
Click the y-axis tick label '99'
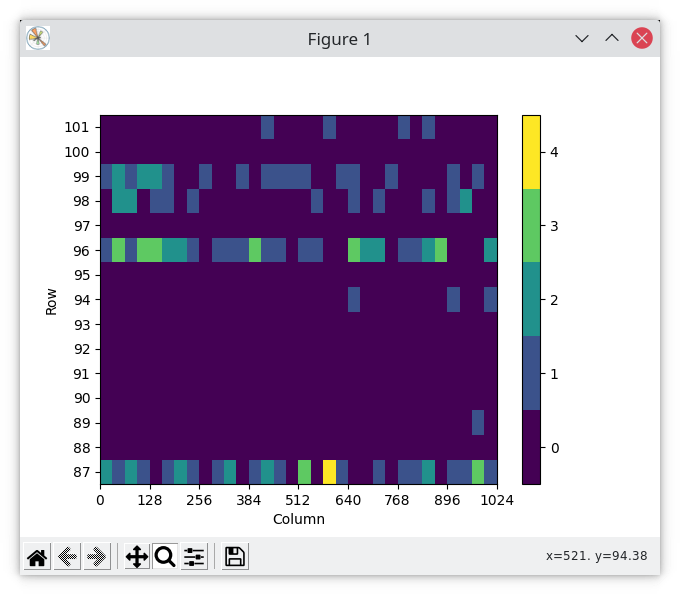[81, 177]
